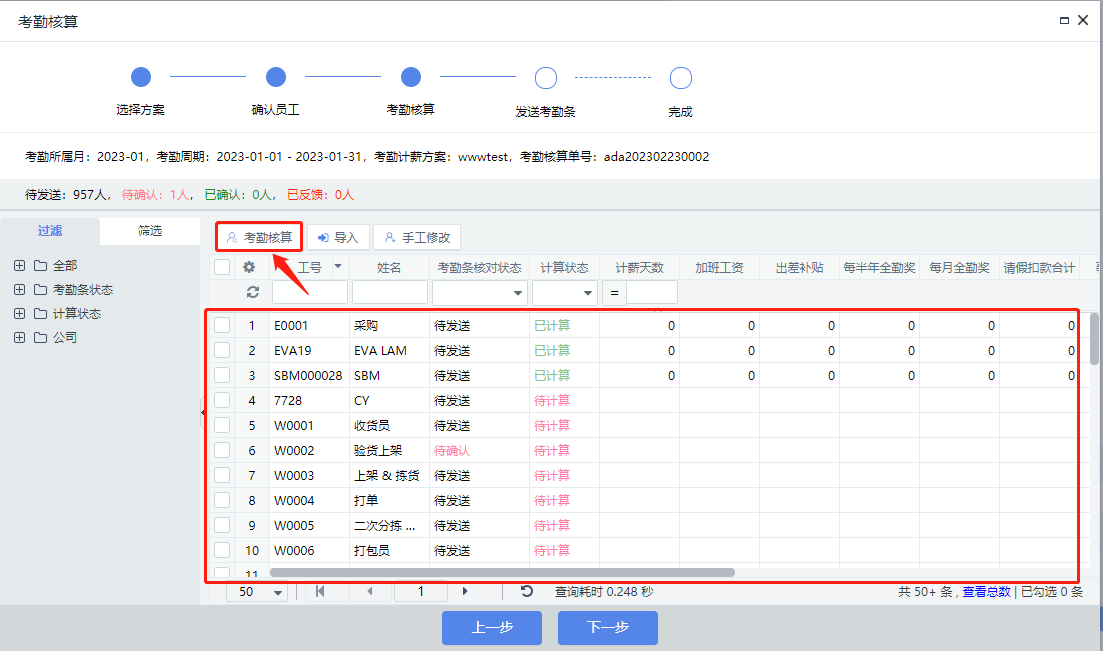Click the 完成 step circle

[681, 77]
